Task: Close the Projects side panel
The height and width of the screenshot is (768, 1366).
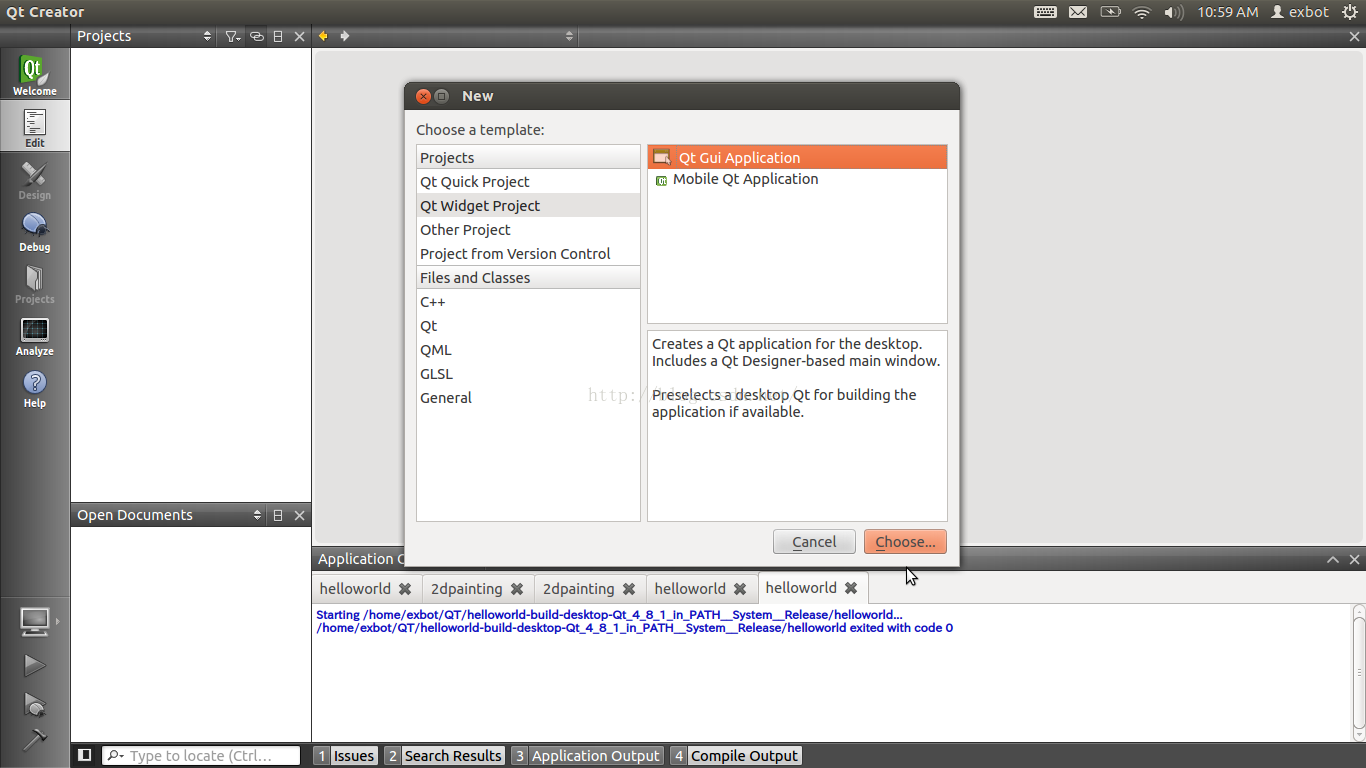Action: [299, 36]
